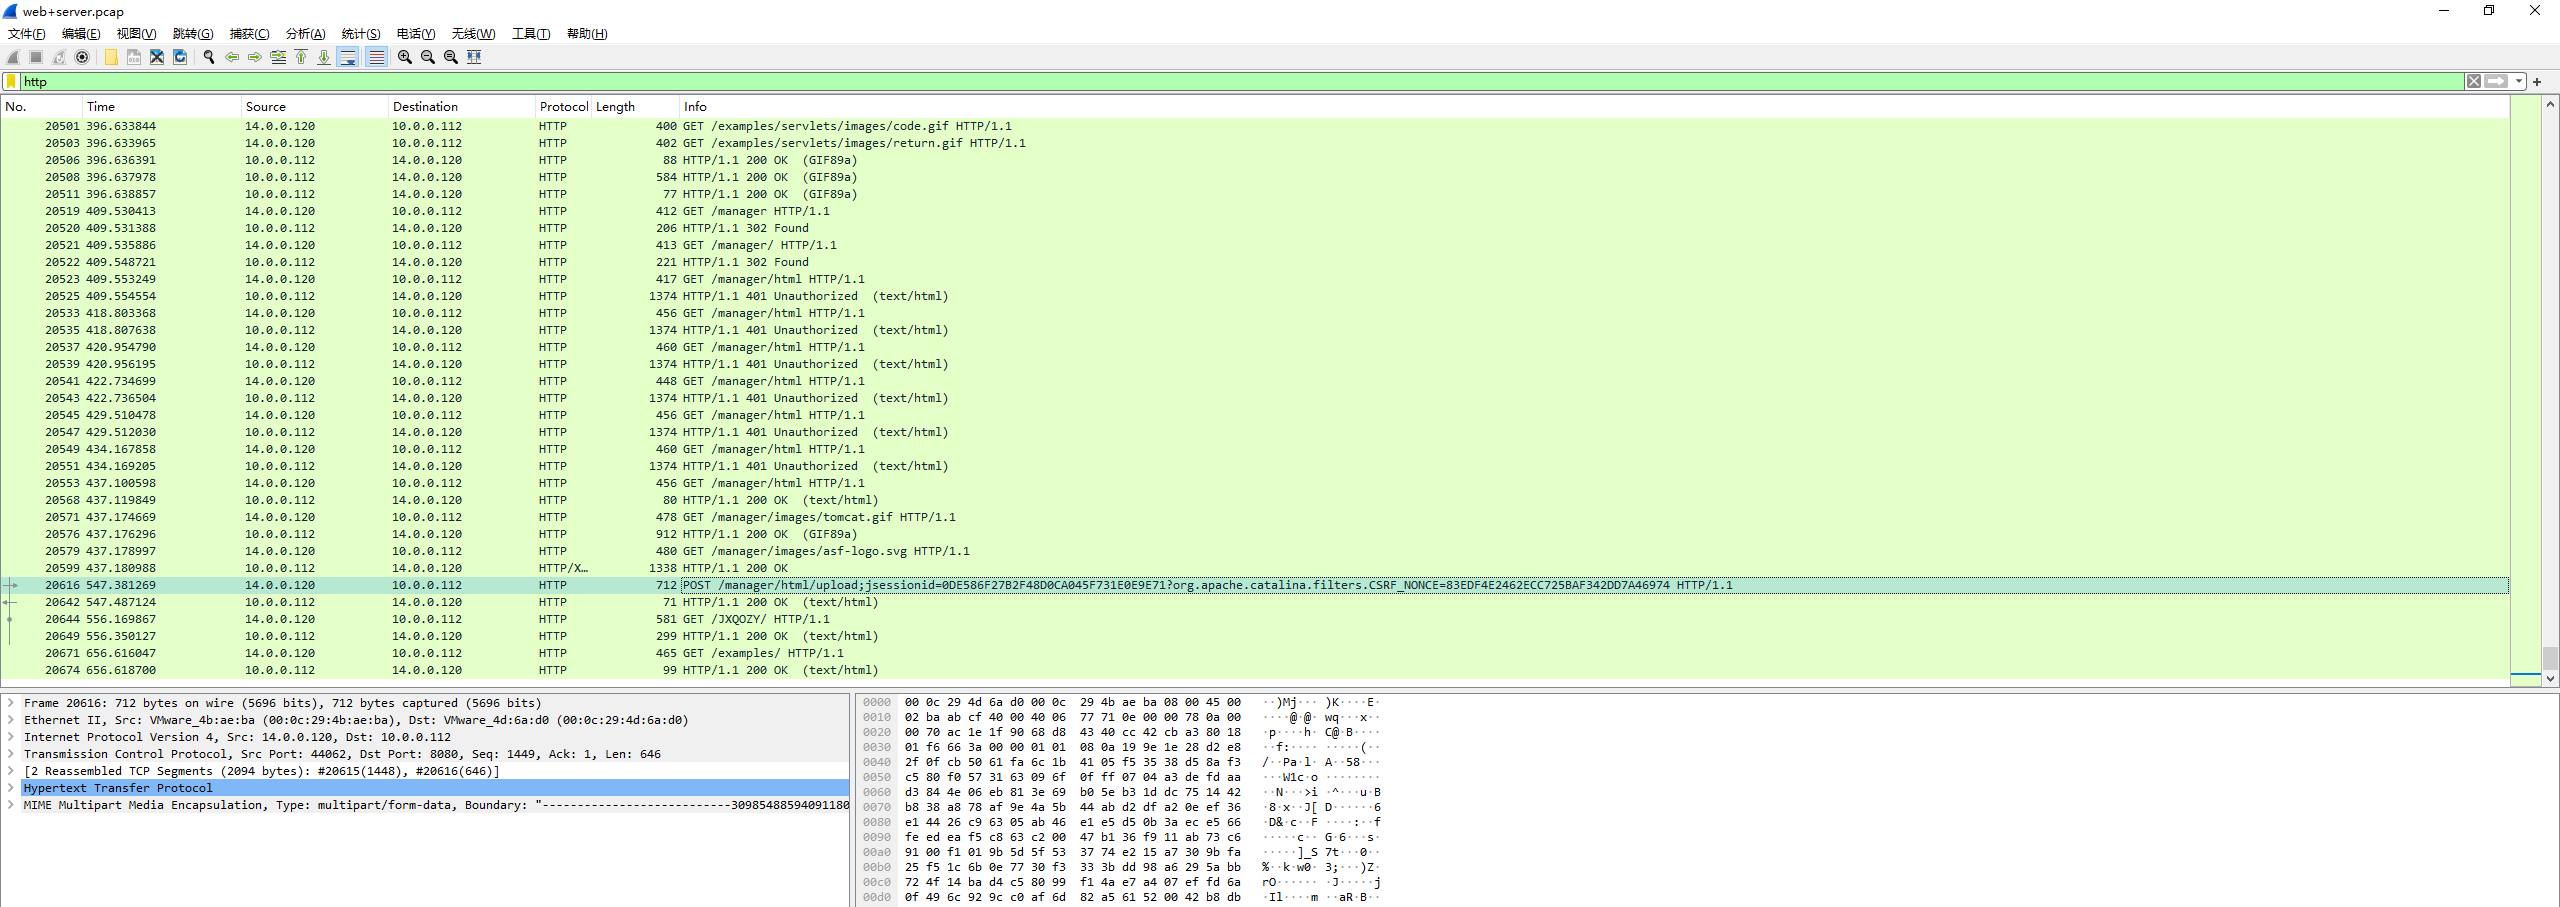Open the 帮助(H) menu
Viewport: 2560px width, 907px height.
click(x=587, y=34)
